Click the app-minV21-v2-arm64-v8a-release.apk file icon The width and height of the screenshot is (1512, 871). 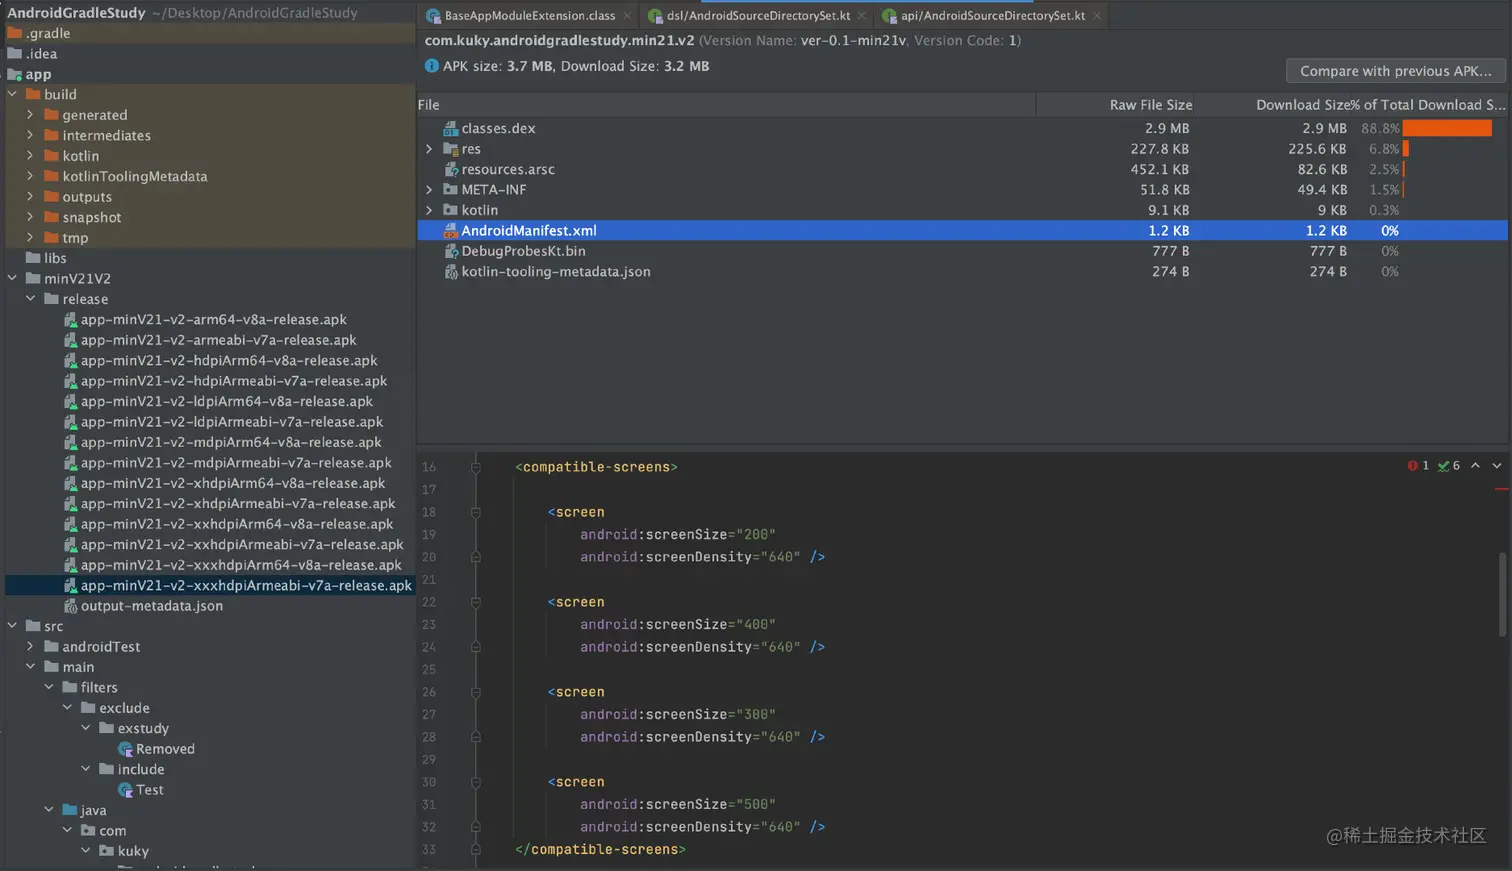tap(71, 320)
